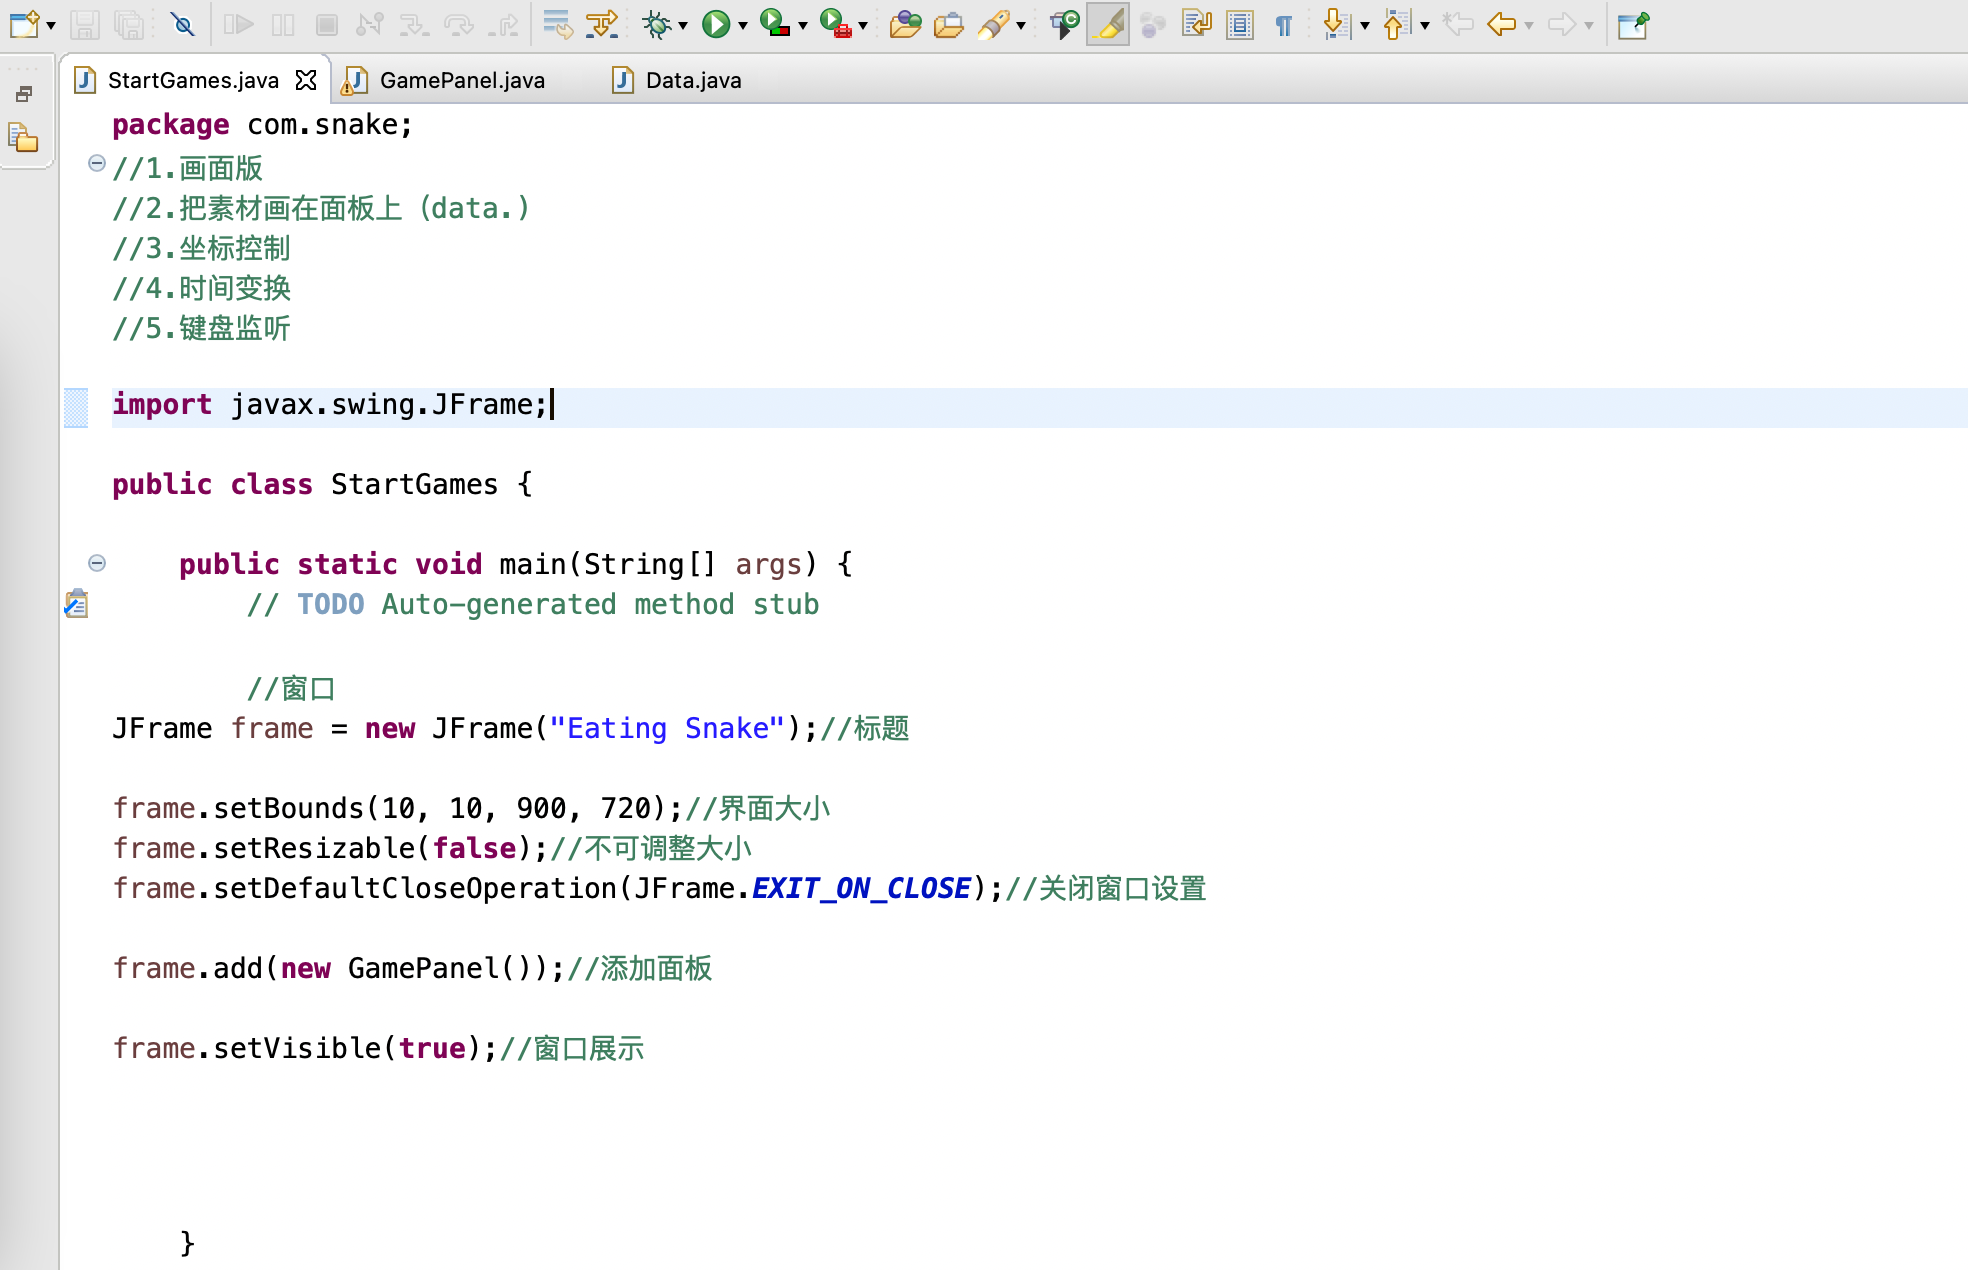Viewport: 1968px width, 1270px height.
Task: Click the Next Annotation arrow icon
Action: click(x=1336, y=24)
